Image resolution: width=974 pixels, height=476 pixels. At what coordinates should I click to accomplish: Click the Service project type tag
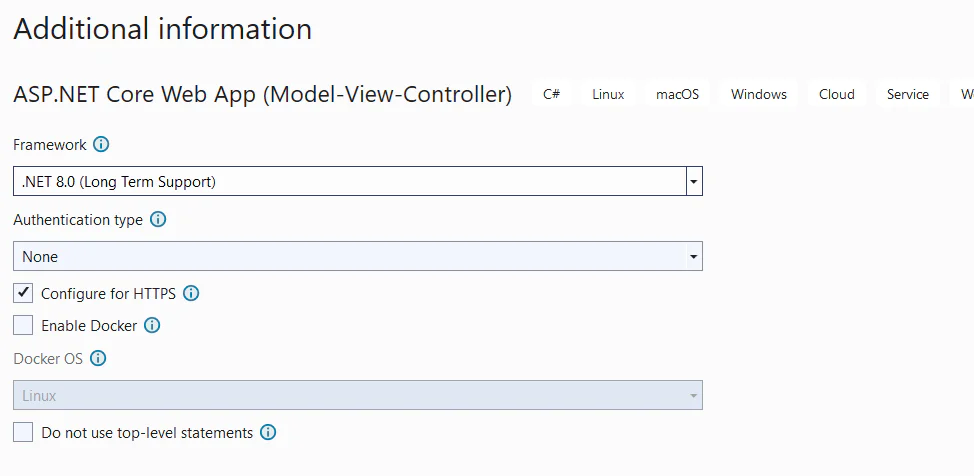908,94
